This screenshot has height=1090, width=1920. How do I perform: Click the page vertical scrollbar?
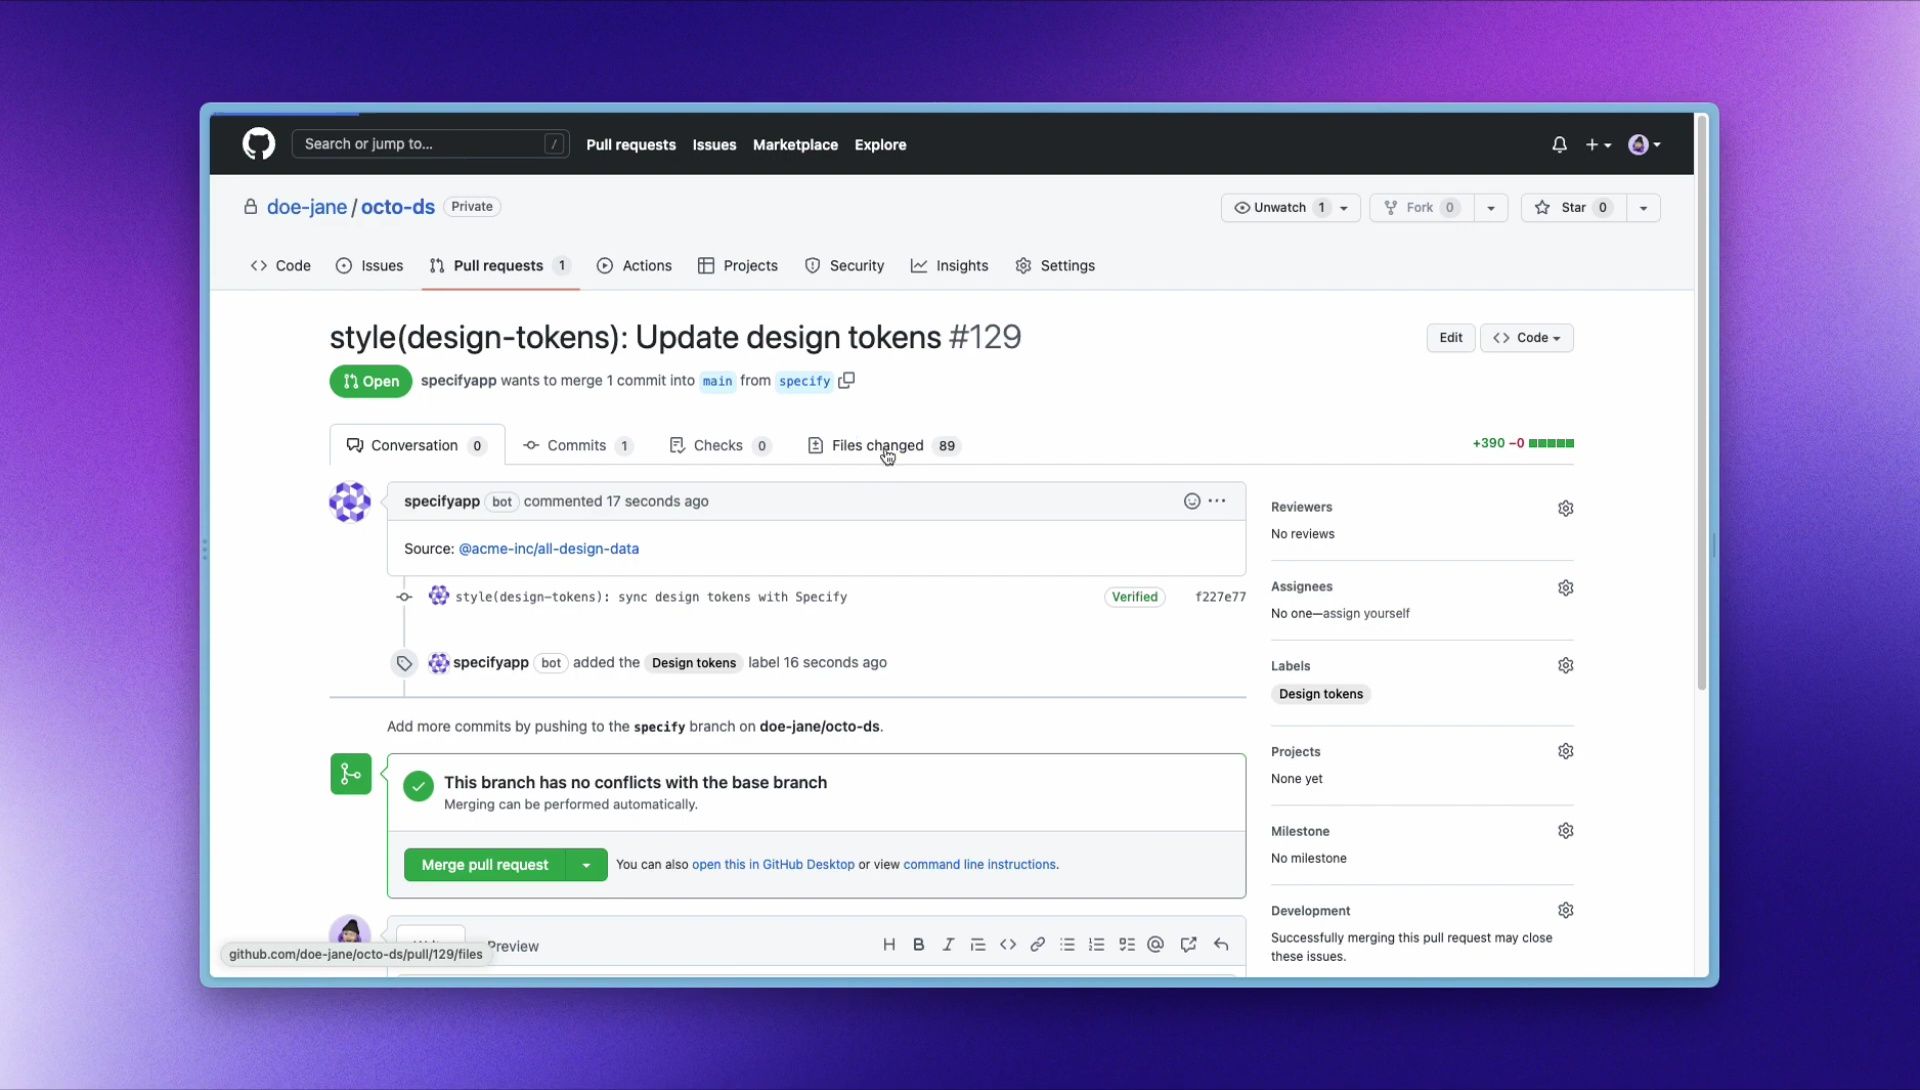click(1702, 401)
